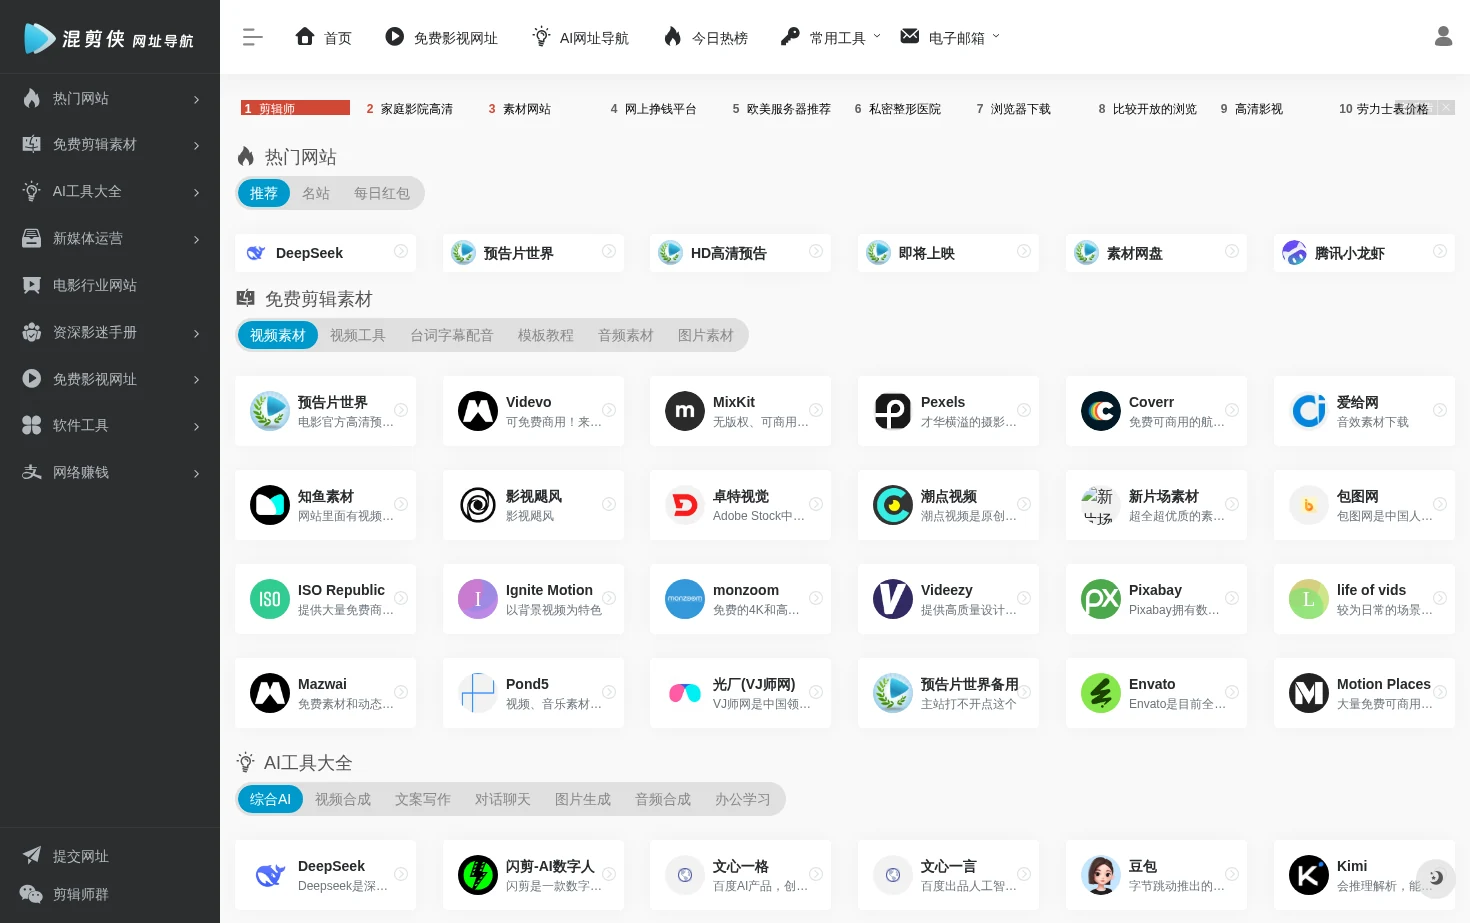1470x923 pixels.
Task: Open the 素材网盘 card
Action: point(1156,253)
